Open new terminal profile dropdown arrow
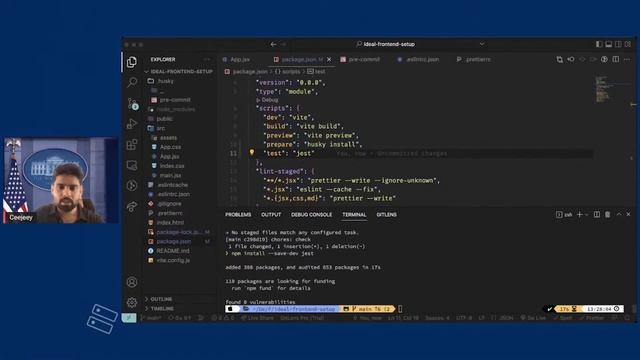The width and height of the screenshot is (640, 360). pyautogui.click(x=587, y=215)
